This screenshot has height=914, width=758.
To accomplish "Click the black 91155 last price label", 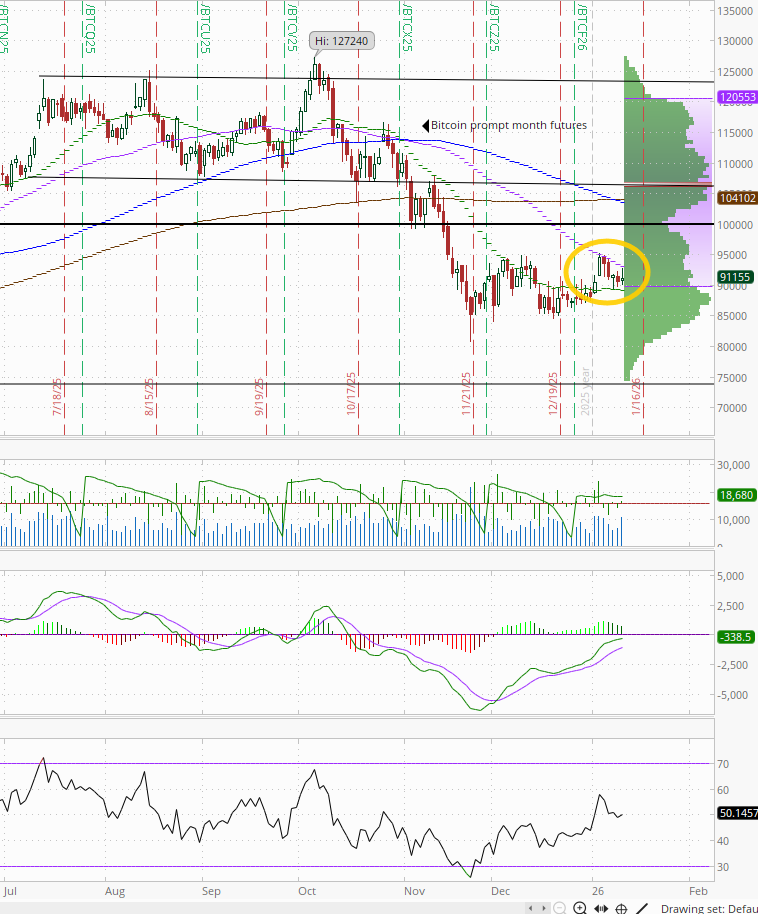I will [735, 277].
